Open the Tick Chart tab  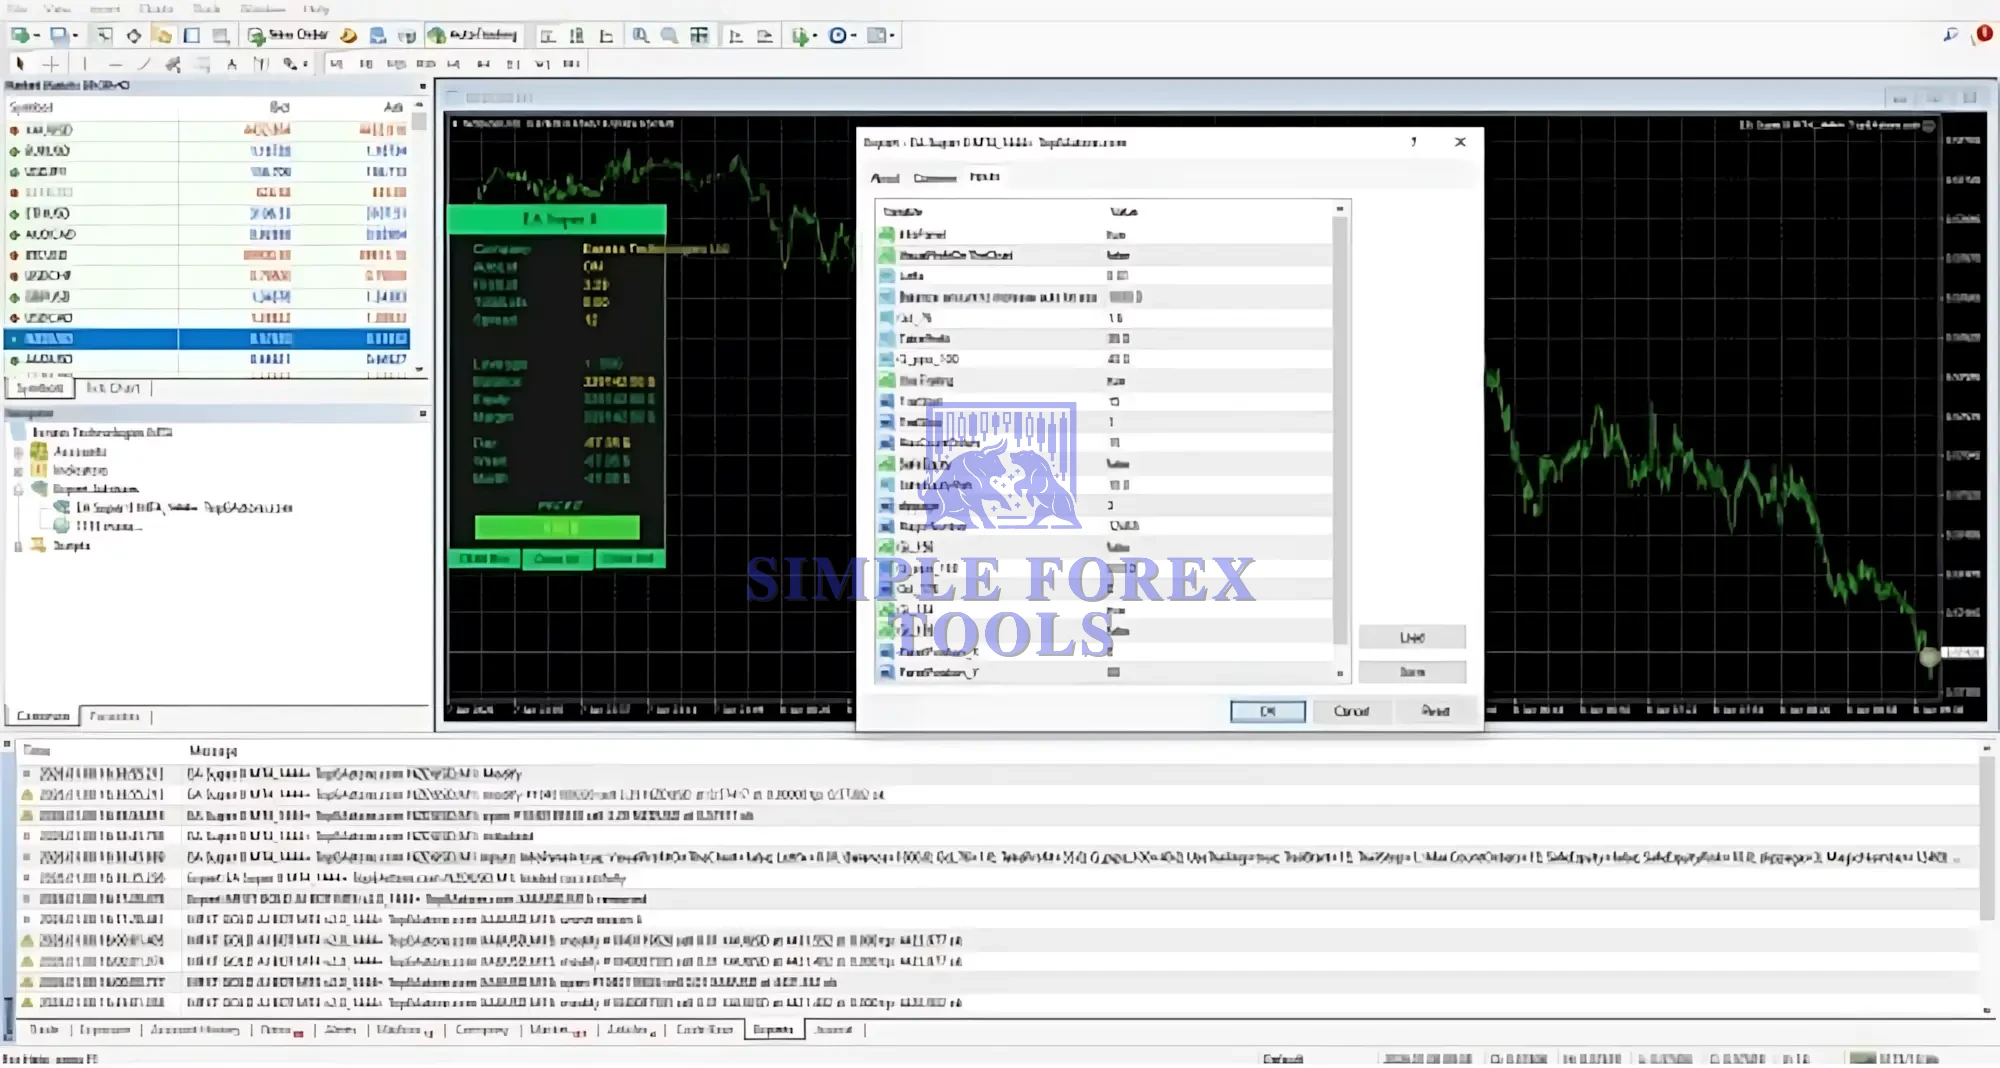coord(113,388)
